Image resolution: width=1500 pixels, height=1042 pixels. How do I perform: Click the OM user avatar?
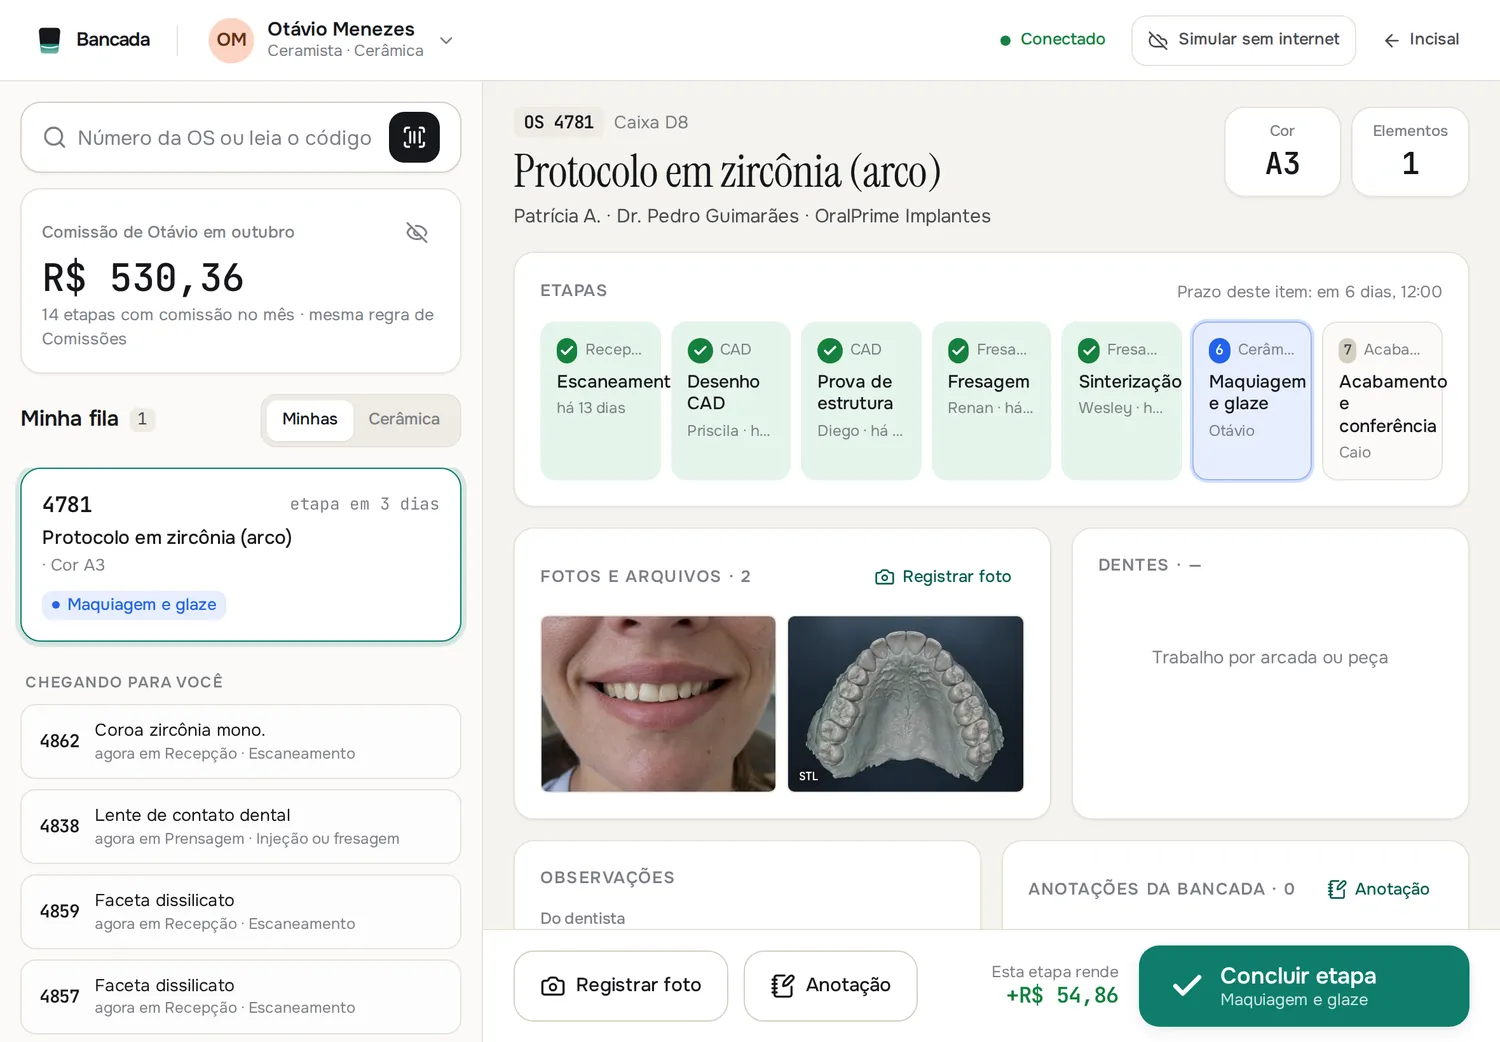231,40
